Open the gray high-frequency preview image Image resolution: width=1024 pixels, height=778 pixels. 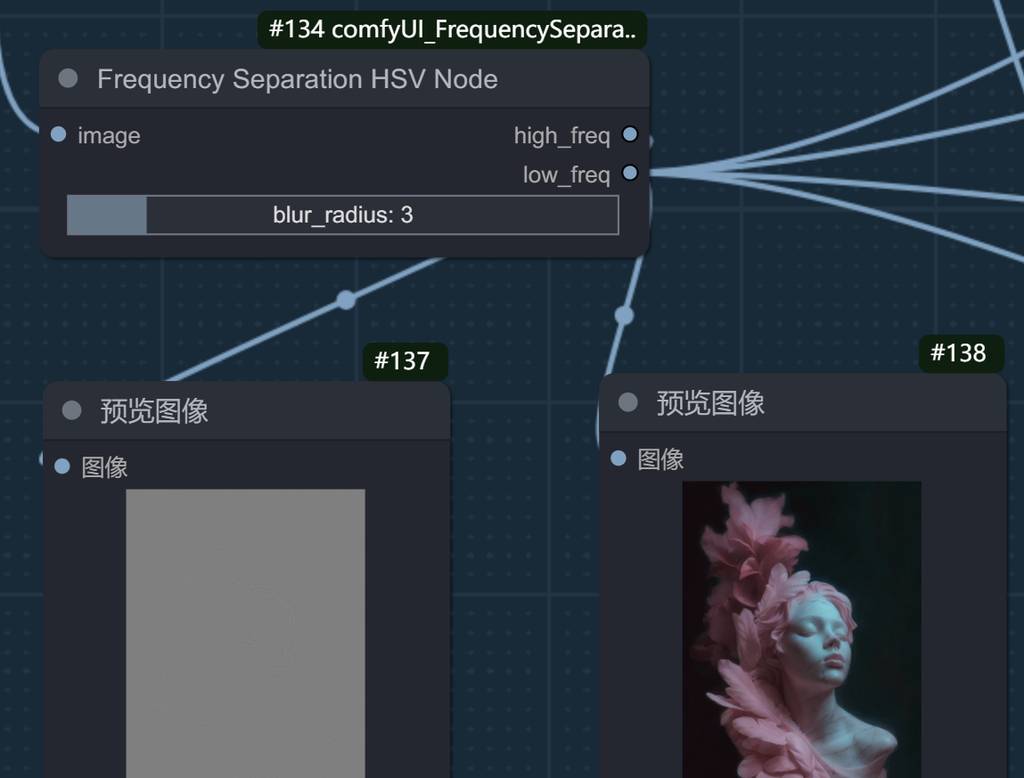245,630
